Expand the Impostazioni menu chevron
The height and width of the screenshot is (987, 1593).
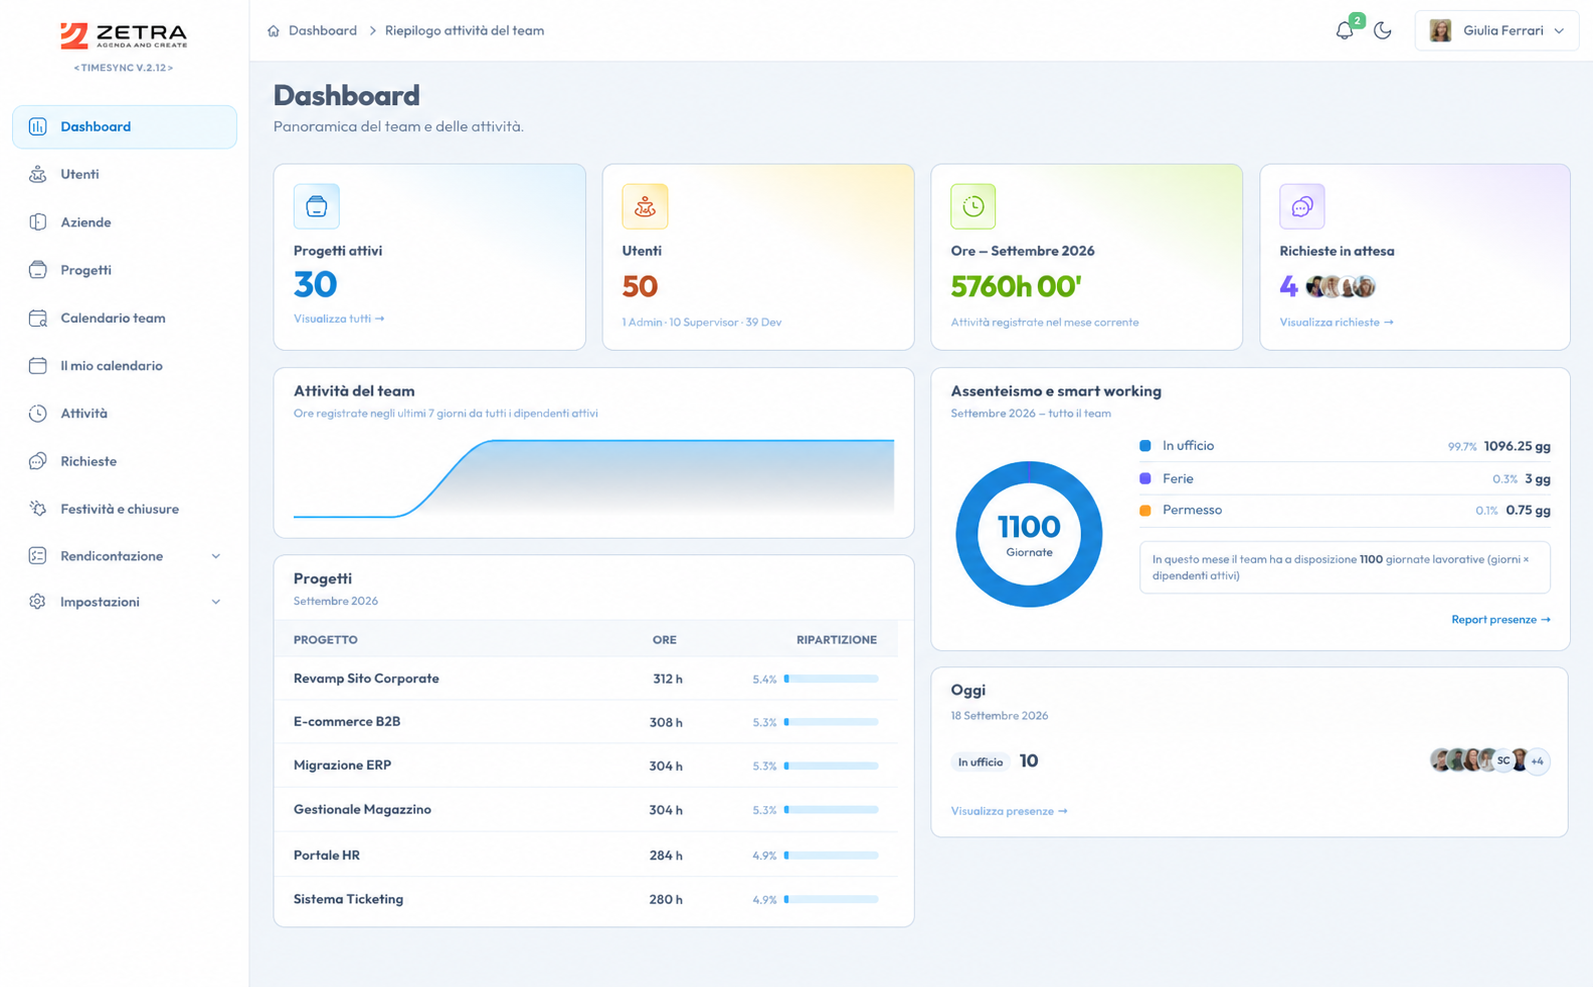coord(216,602)
